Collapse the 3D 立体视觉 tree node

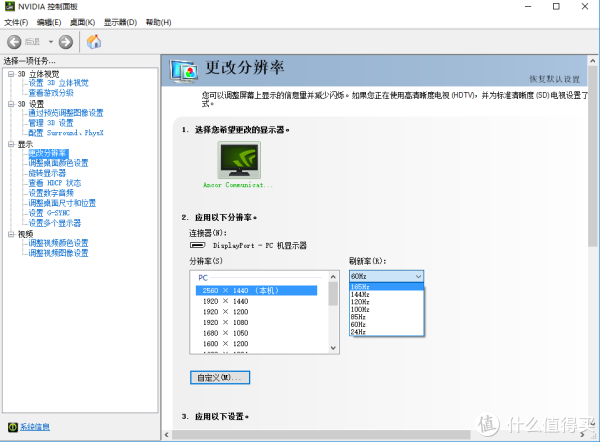11,74
